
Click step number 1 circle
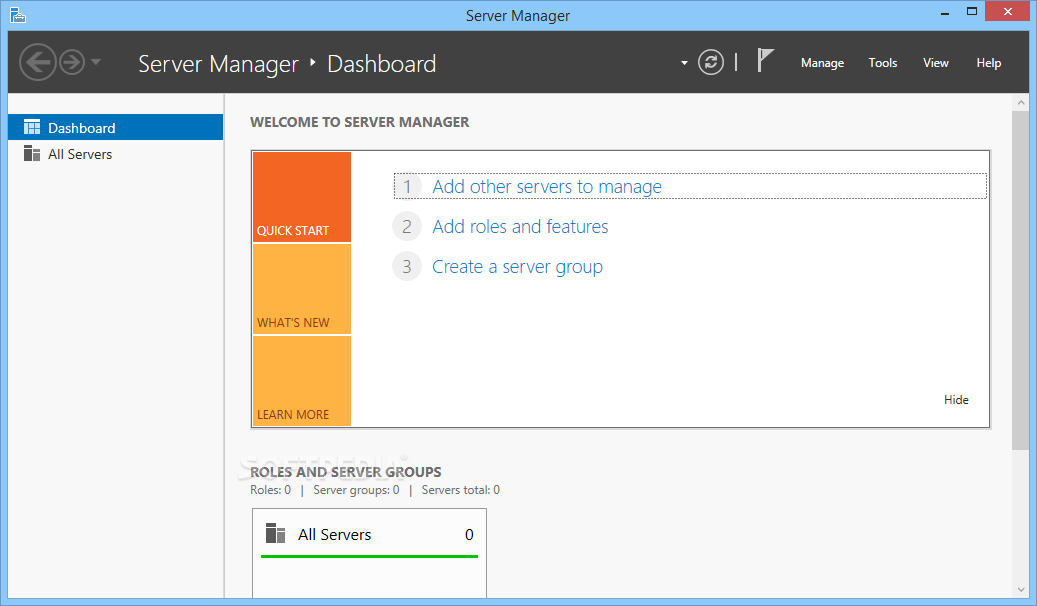[x=407, y=187]
